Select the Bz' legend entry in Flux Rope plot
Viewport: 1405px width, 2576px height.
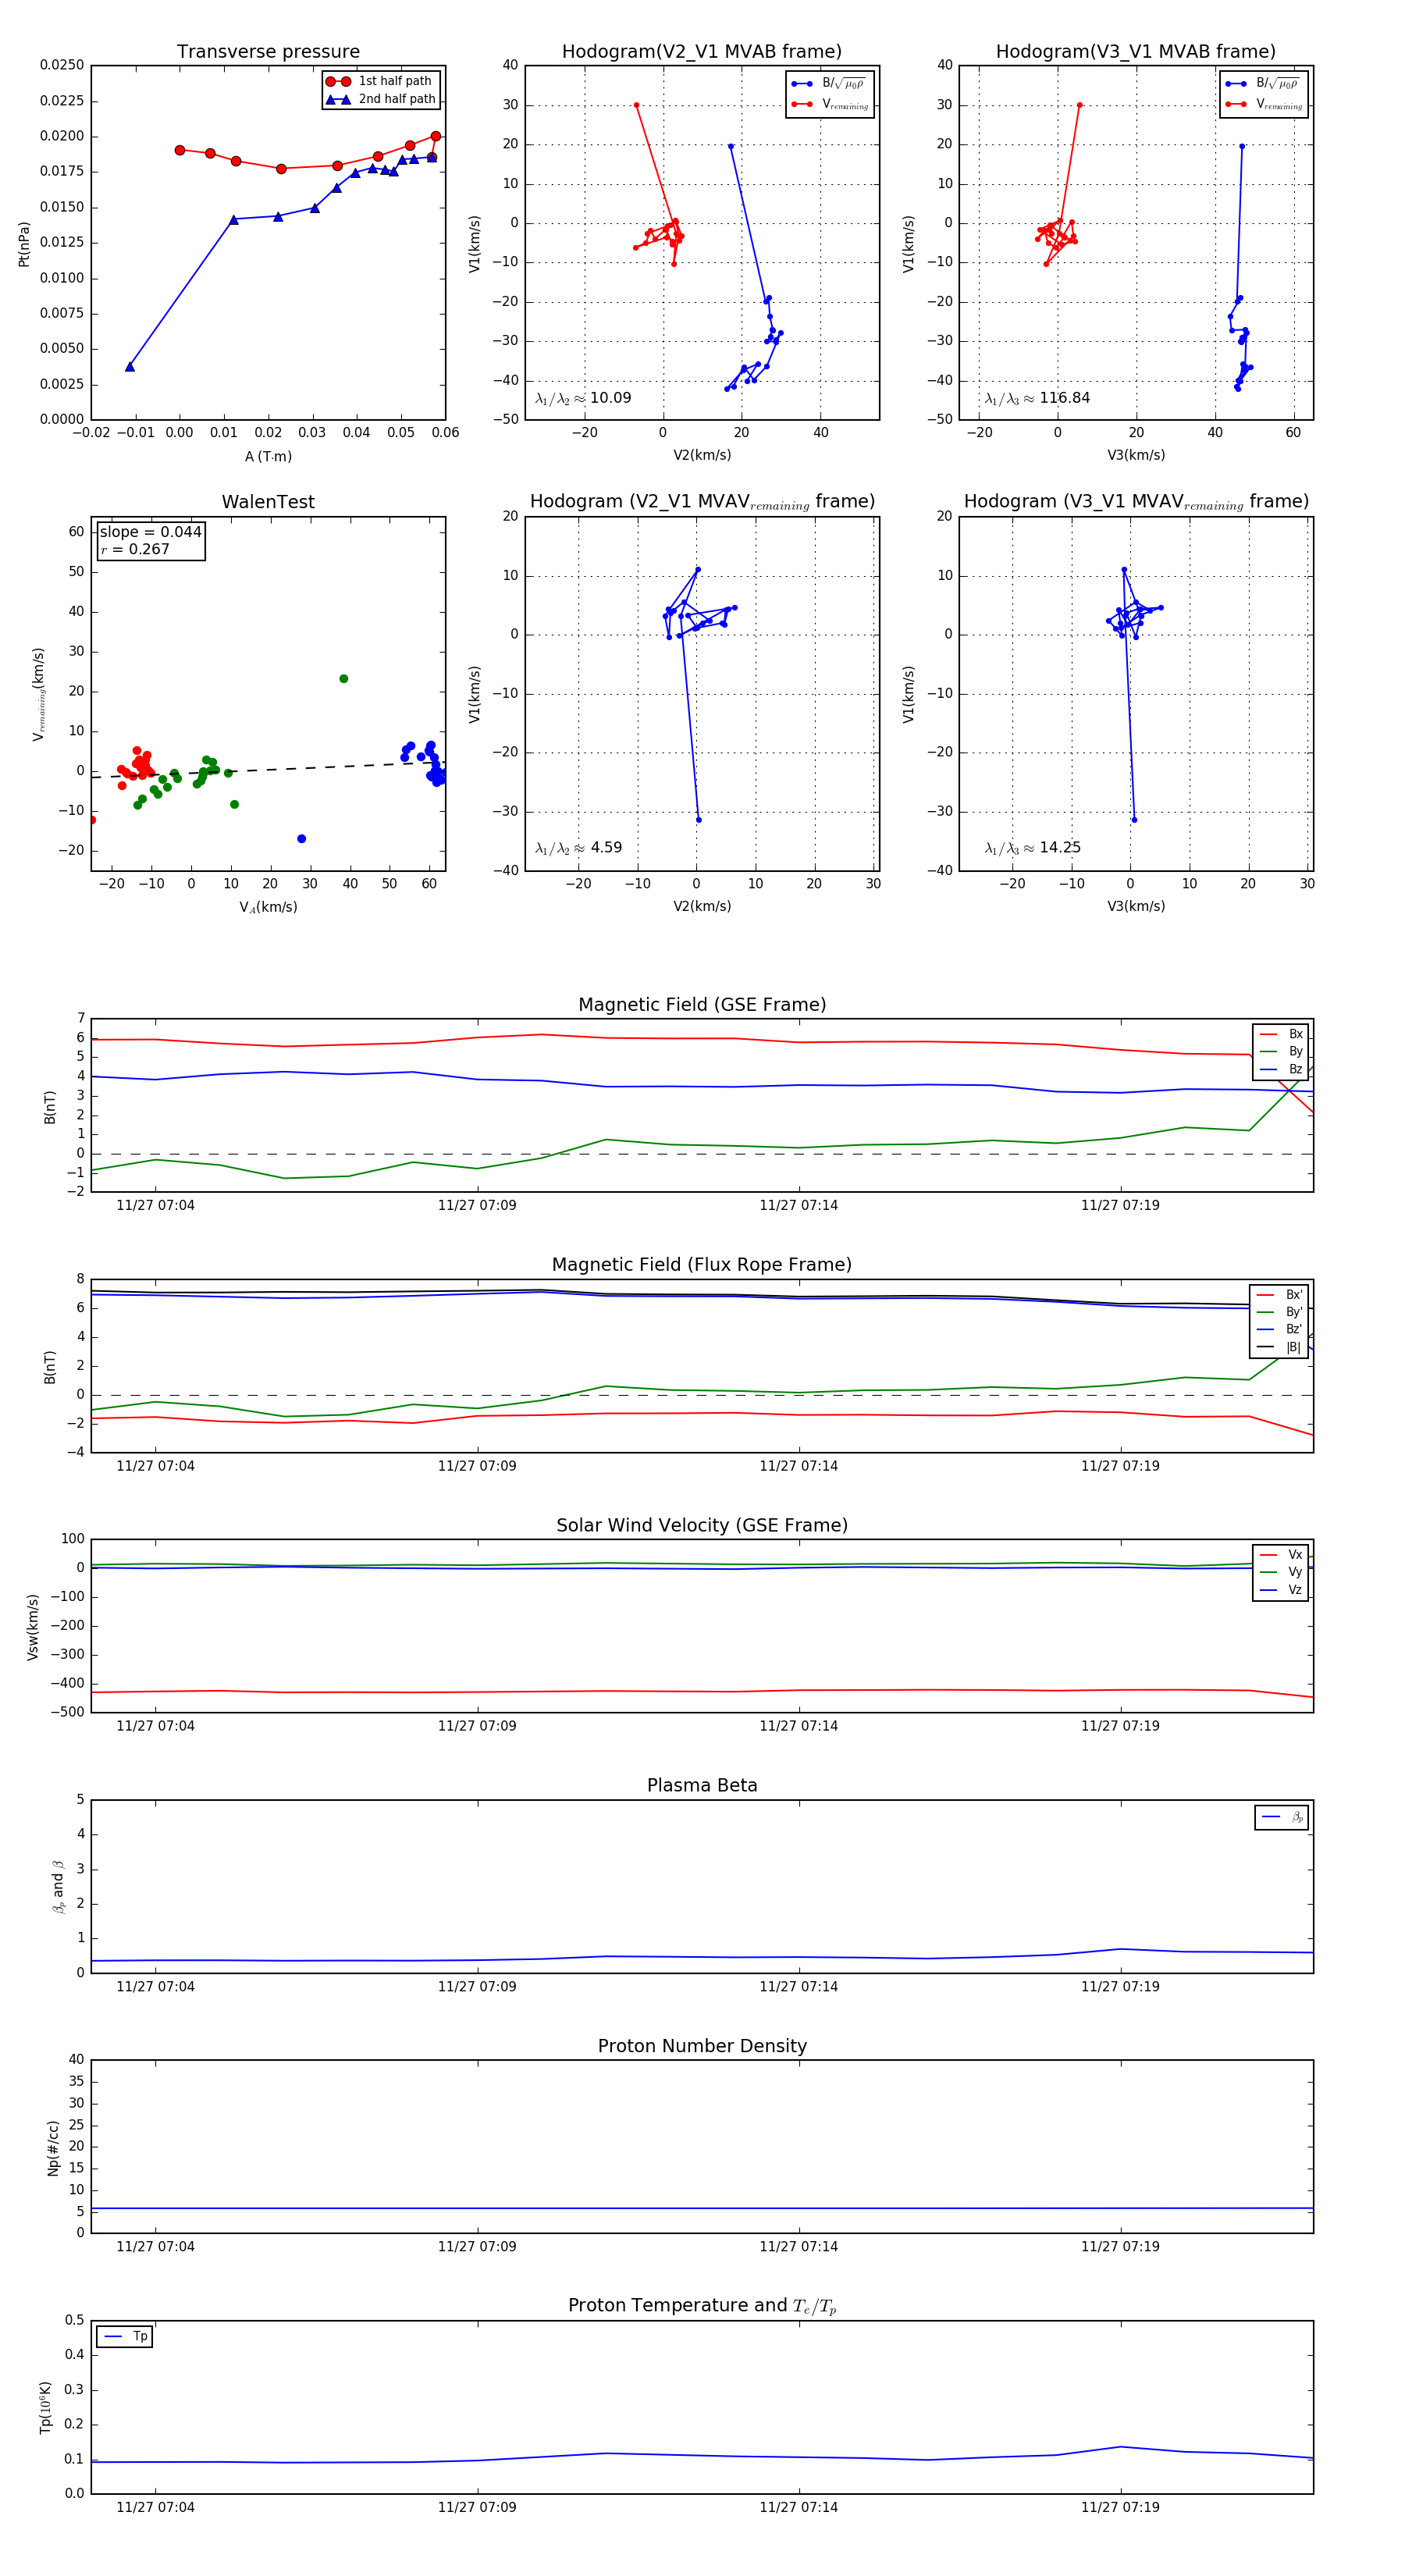(1279, 1330)
